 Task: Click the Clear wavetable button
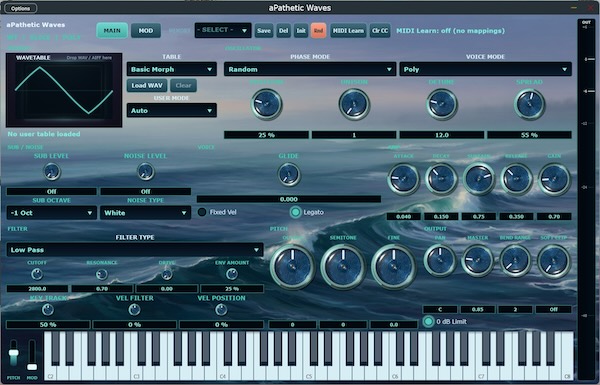point(183,85)
